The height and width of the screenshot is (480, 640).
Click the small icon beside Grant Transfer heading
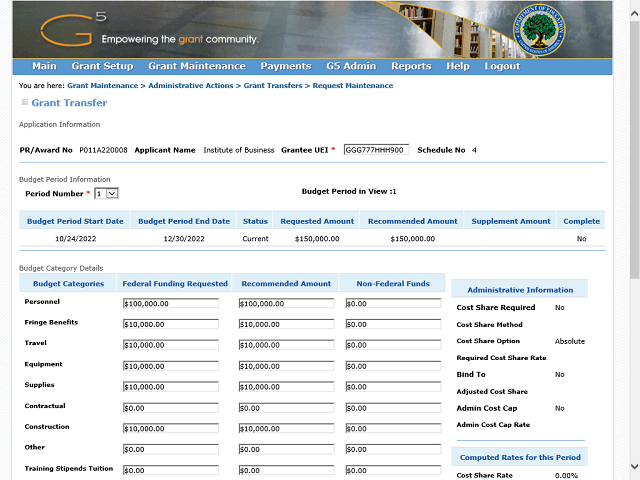coord(25,103)
